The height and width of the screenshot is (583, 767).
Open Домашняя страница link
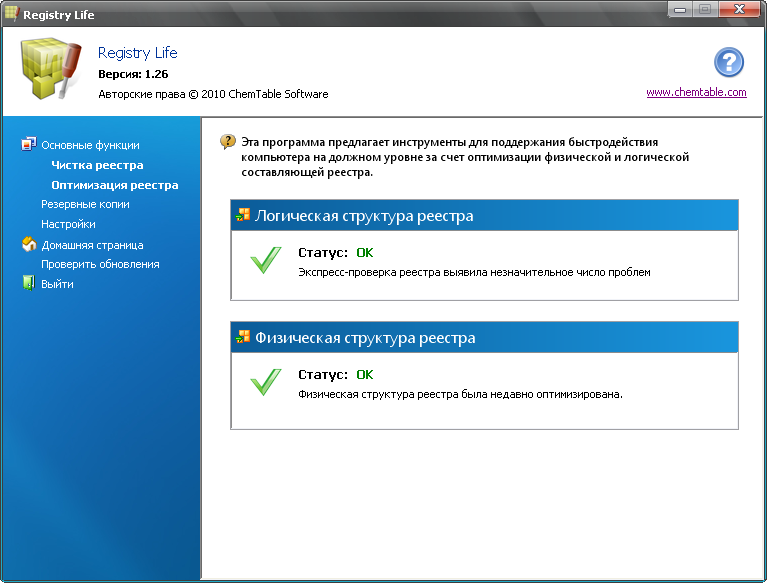pyautogui.click(x=92, y=245)
